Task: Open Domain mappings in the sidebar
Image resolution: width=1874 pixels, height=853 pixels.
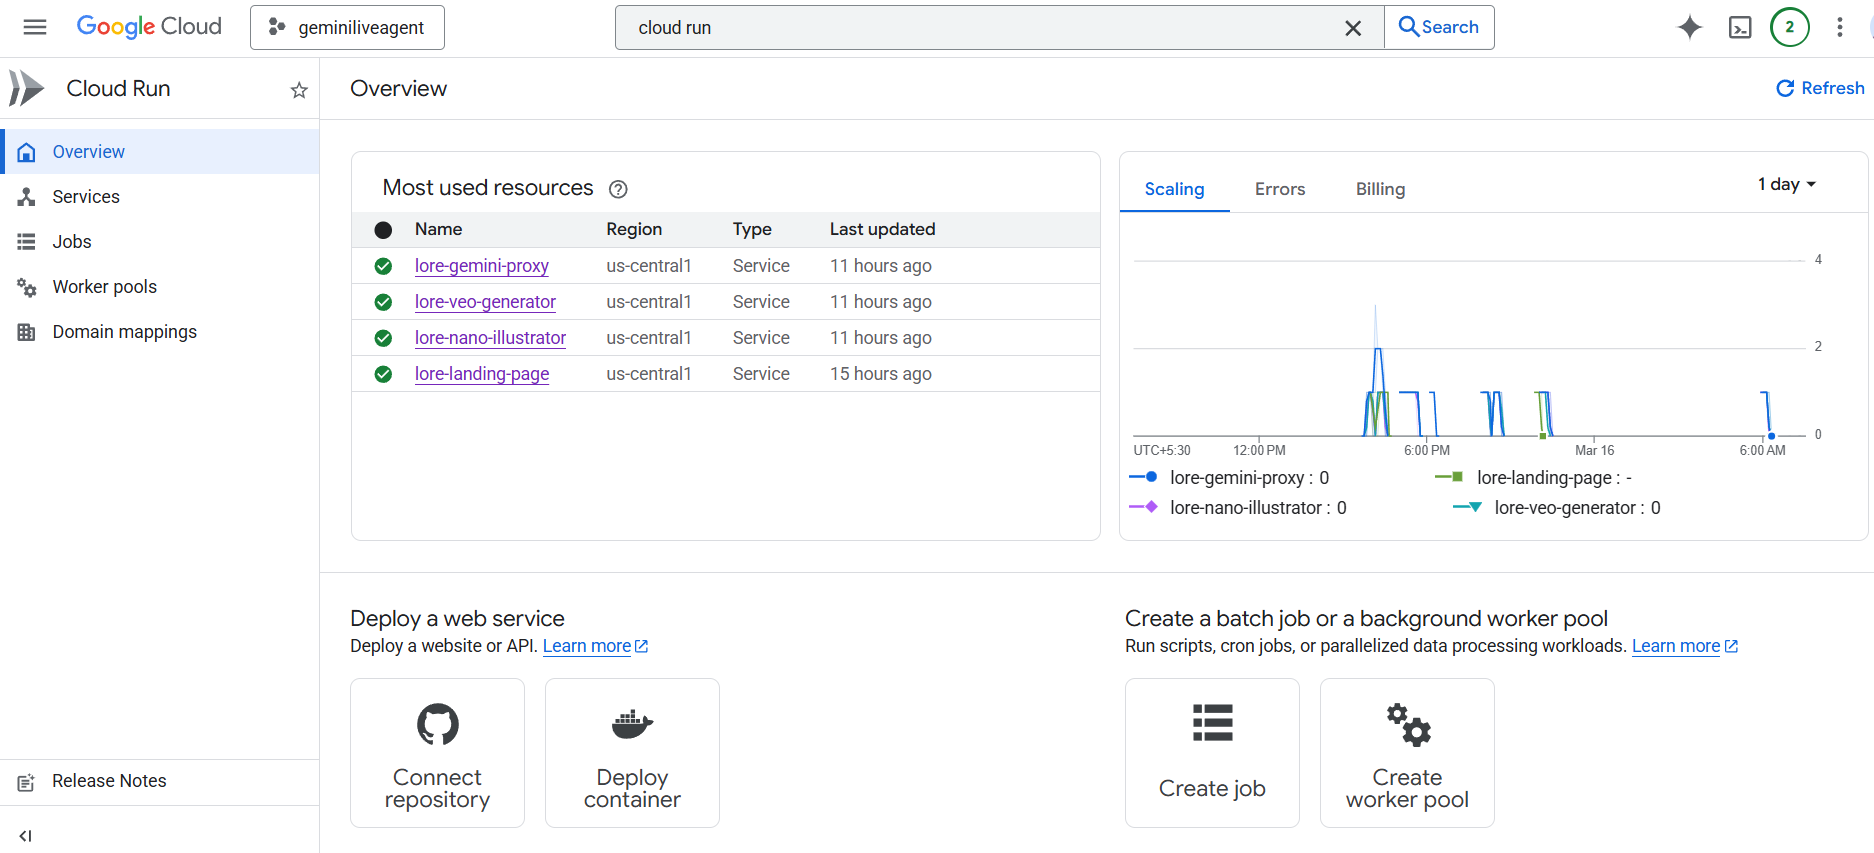Action: (160, 332)
